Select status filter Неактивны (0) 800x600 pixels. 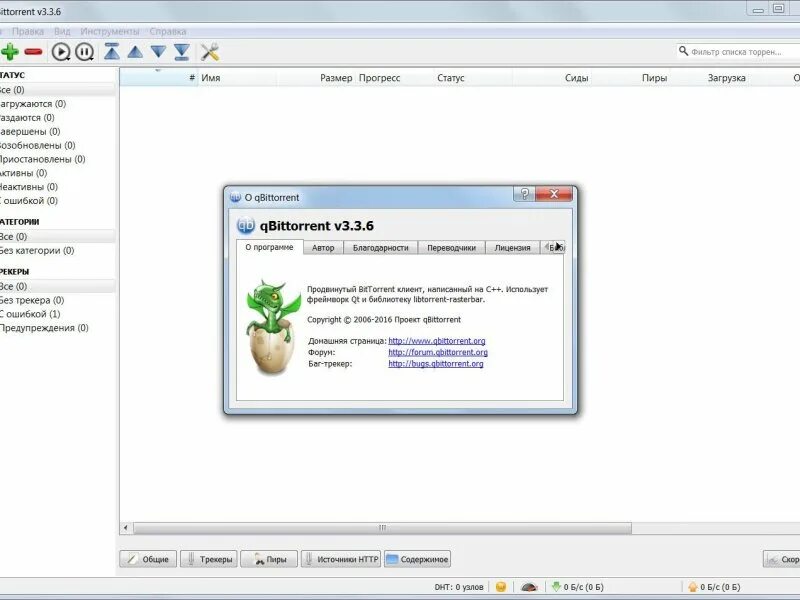click(29, 187)
